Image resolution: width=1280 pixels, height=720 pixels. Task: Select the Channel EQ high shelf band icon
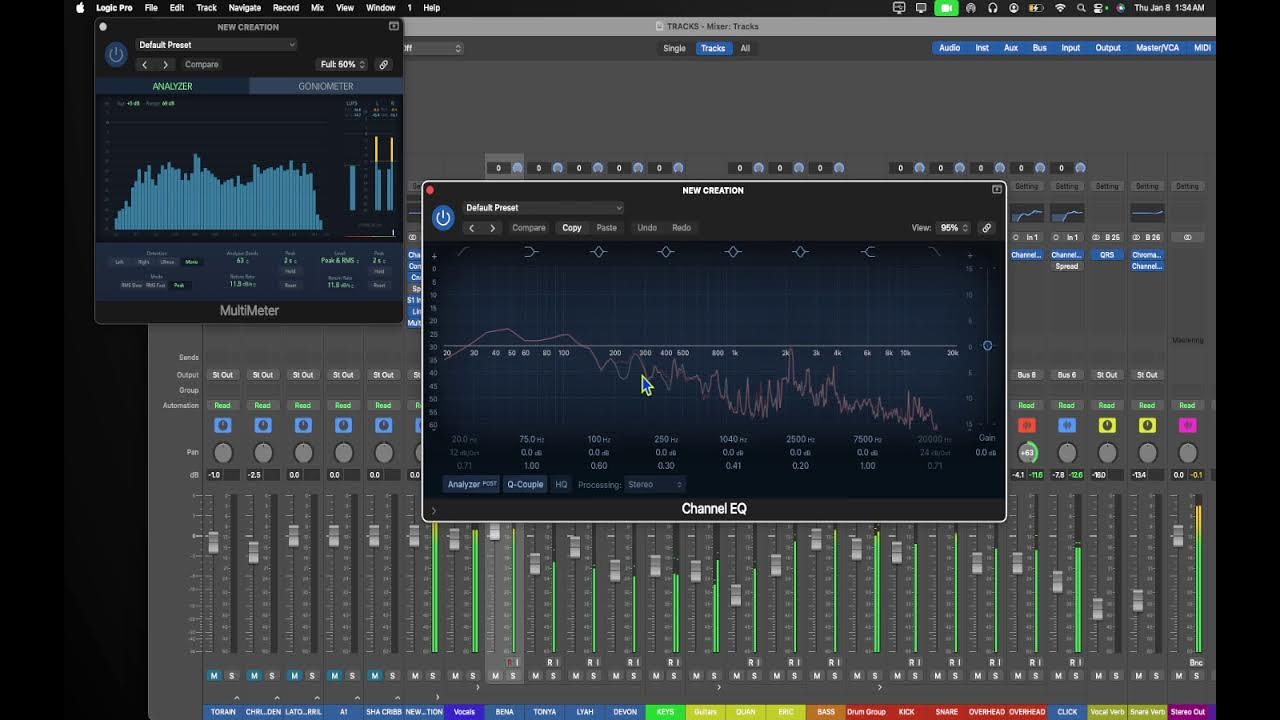point(868,252)
